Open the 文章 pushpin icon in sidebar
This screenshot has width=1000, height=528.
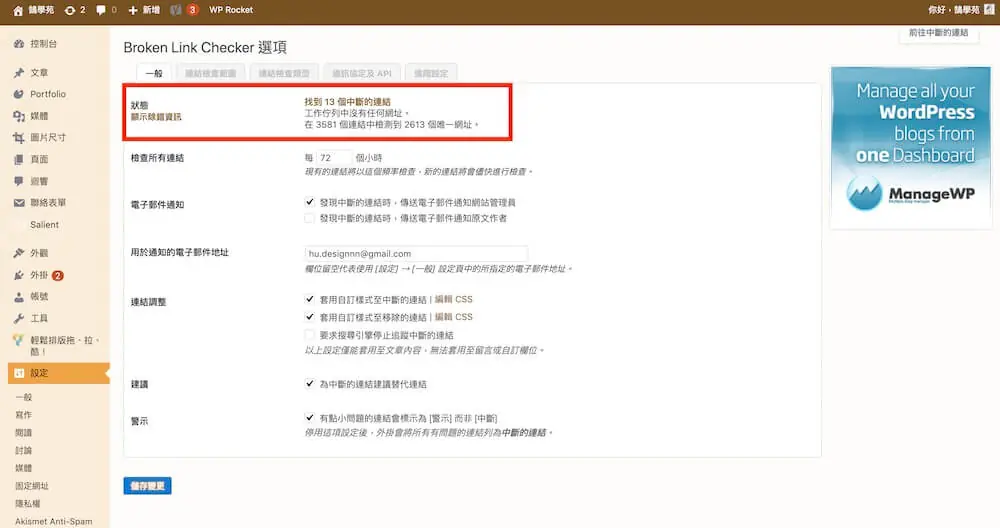(19, 73)
